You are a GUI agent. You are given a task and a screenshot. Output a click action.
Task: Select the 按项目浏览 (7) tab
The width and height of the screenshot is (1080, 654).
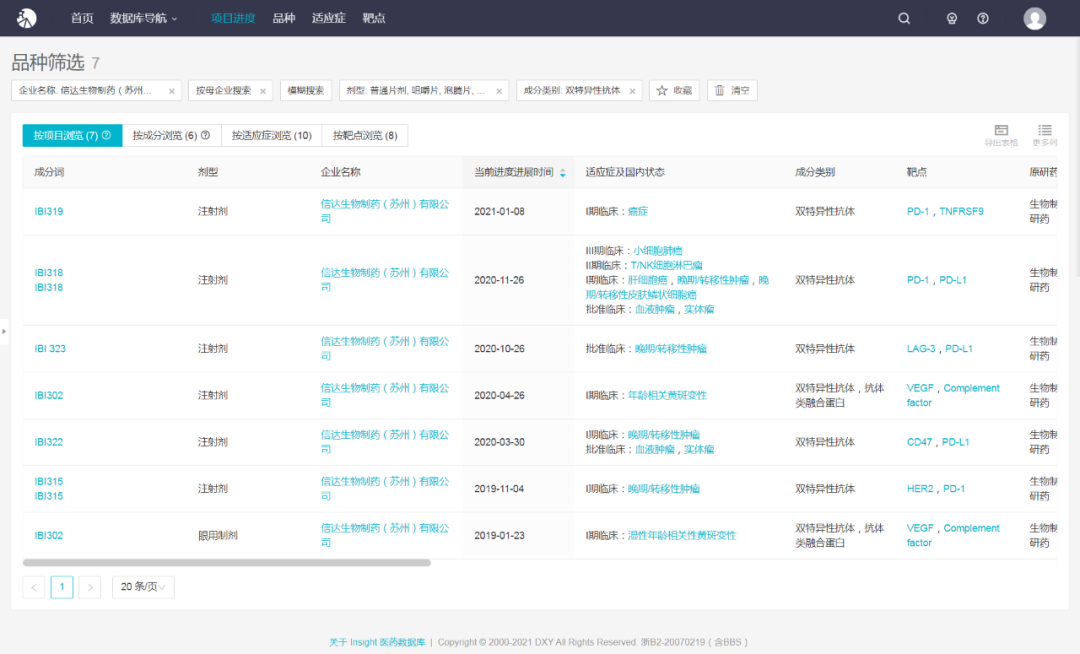click(x=72, y=136)
